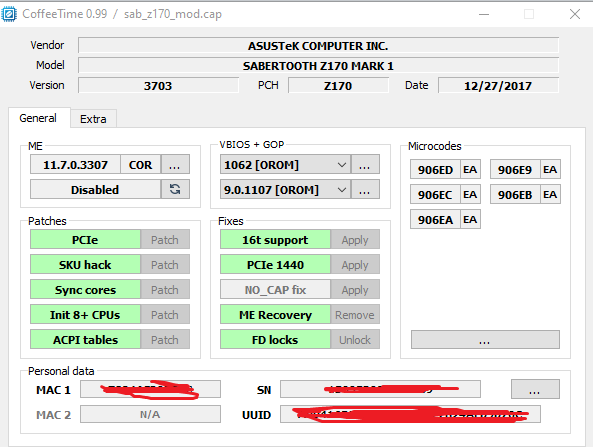Click the ME Disabled state field

95,189
